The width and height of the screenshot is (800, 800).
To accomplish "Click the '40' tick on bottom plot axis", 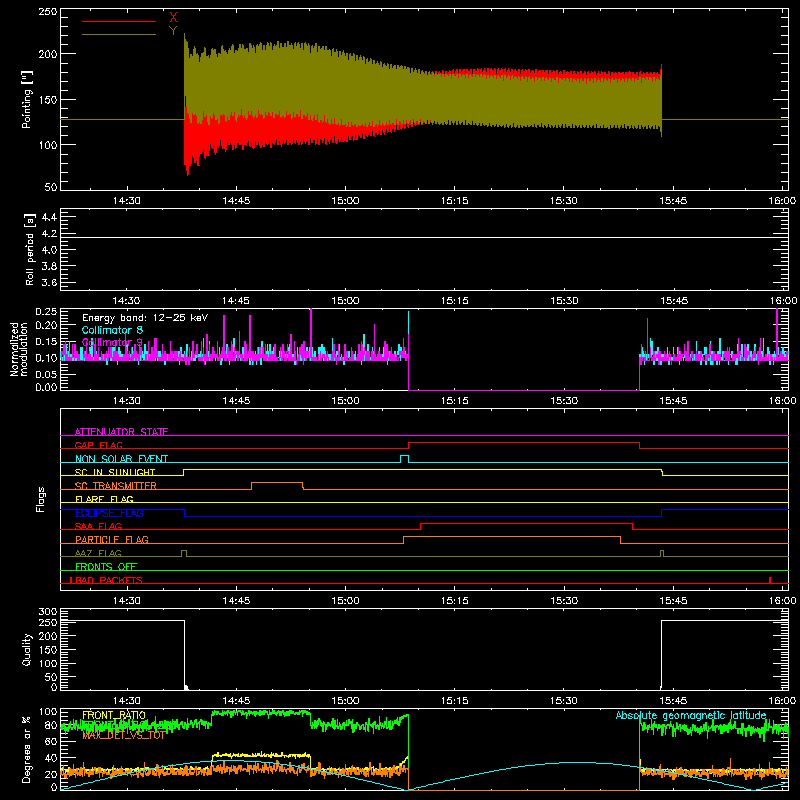I will [x=51, y=758].
